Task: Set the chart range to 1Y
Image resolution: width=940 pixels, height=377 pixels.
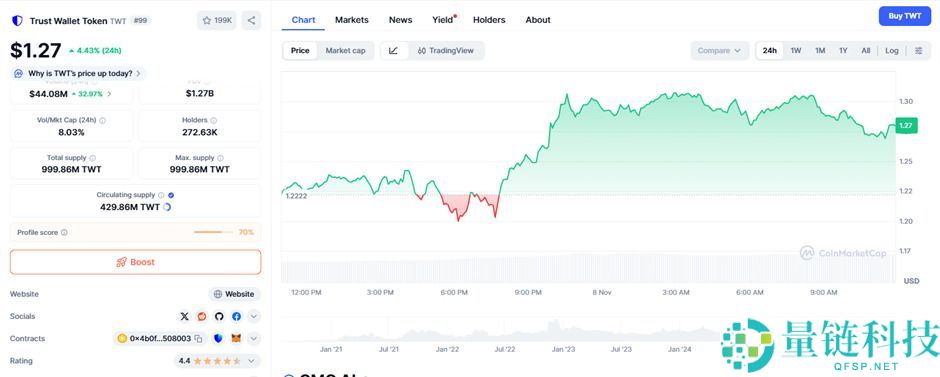Action: 843,51
